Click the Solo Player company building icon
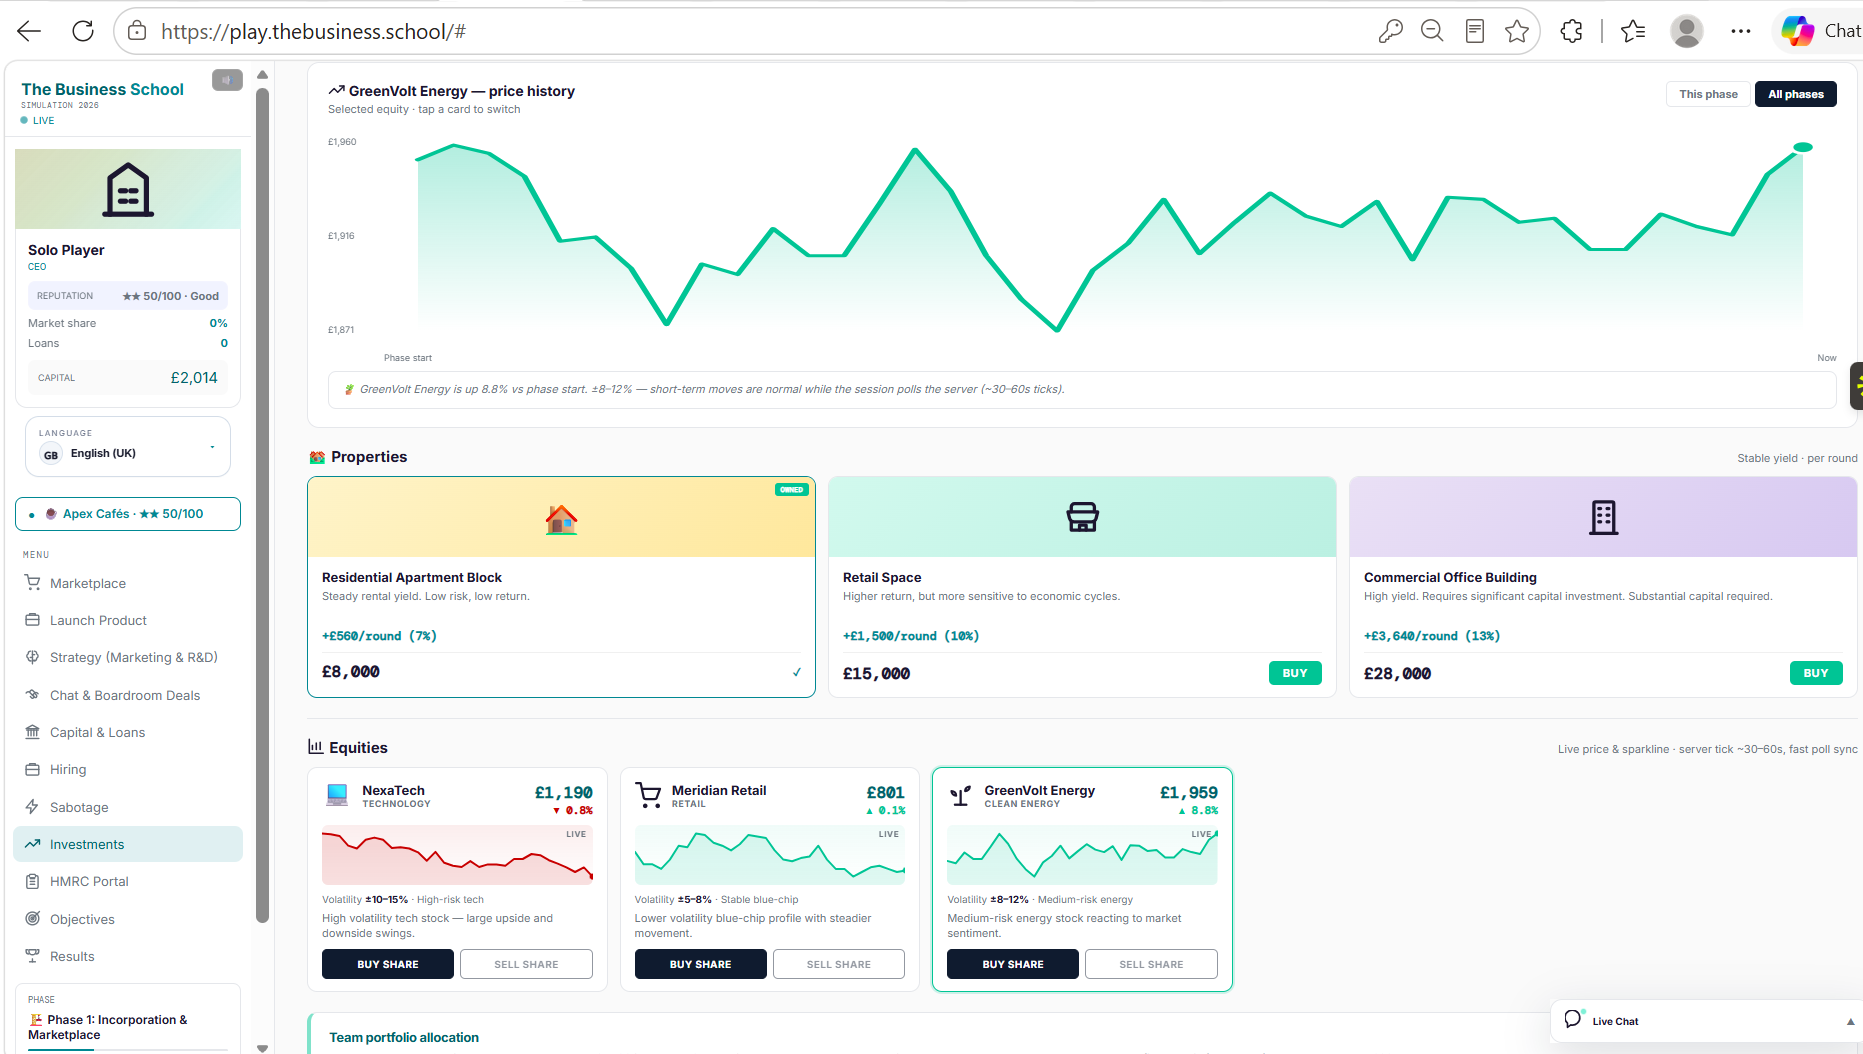 coord(128,190)
